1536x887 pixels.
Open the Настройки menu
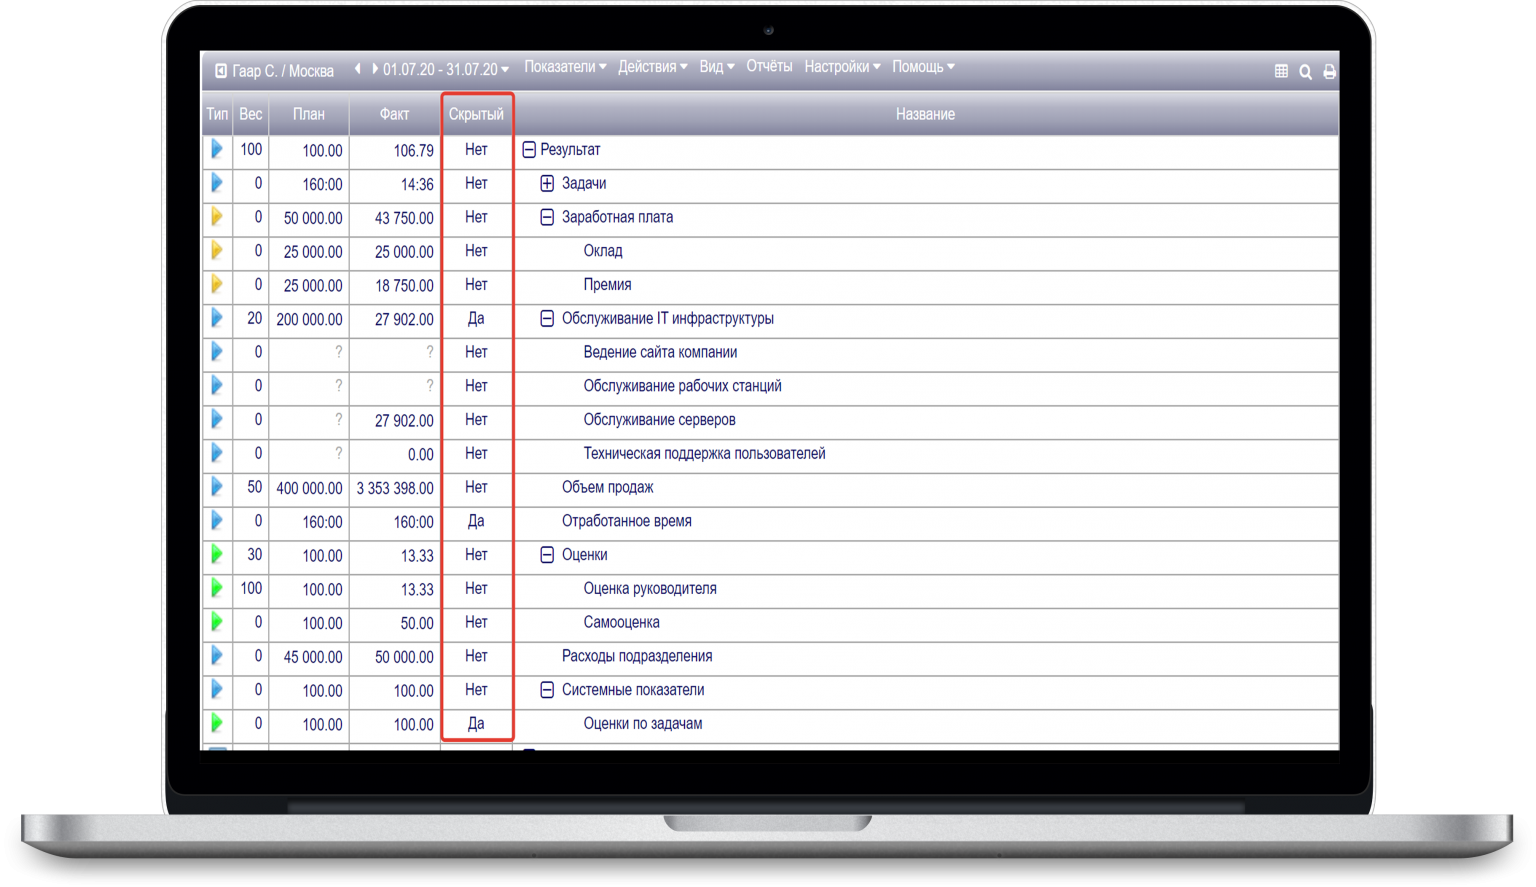842,67
